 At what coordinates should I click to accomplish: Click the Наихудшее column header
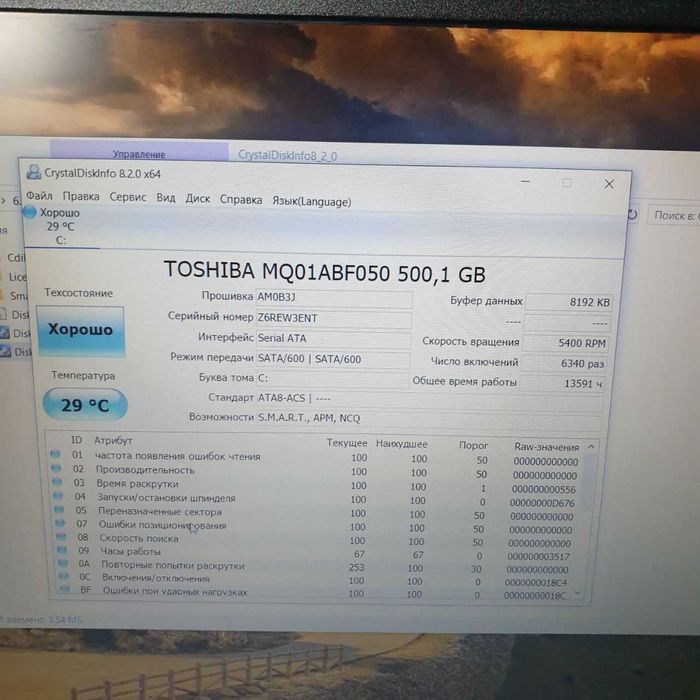[x=401, y=444]
